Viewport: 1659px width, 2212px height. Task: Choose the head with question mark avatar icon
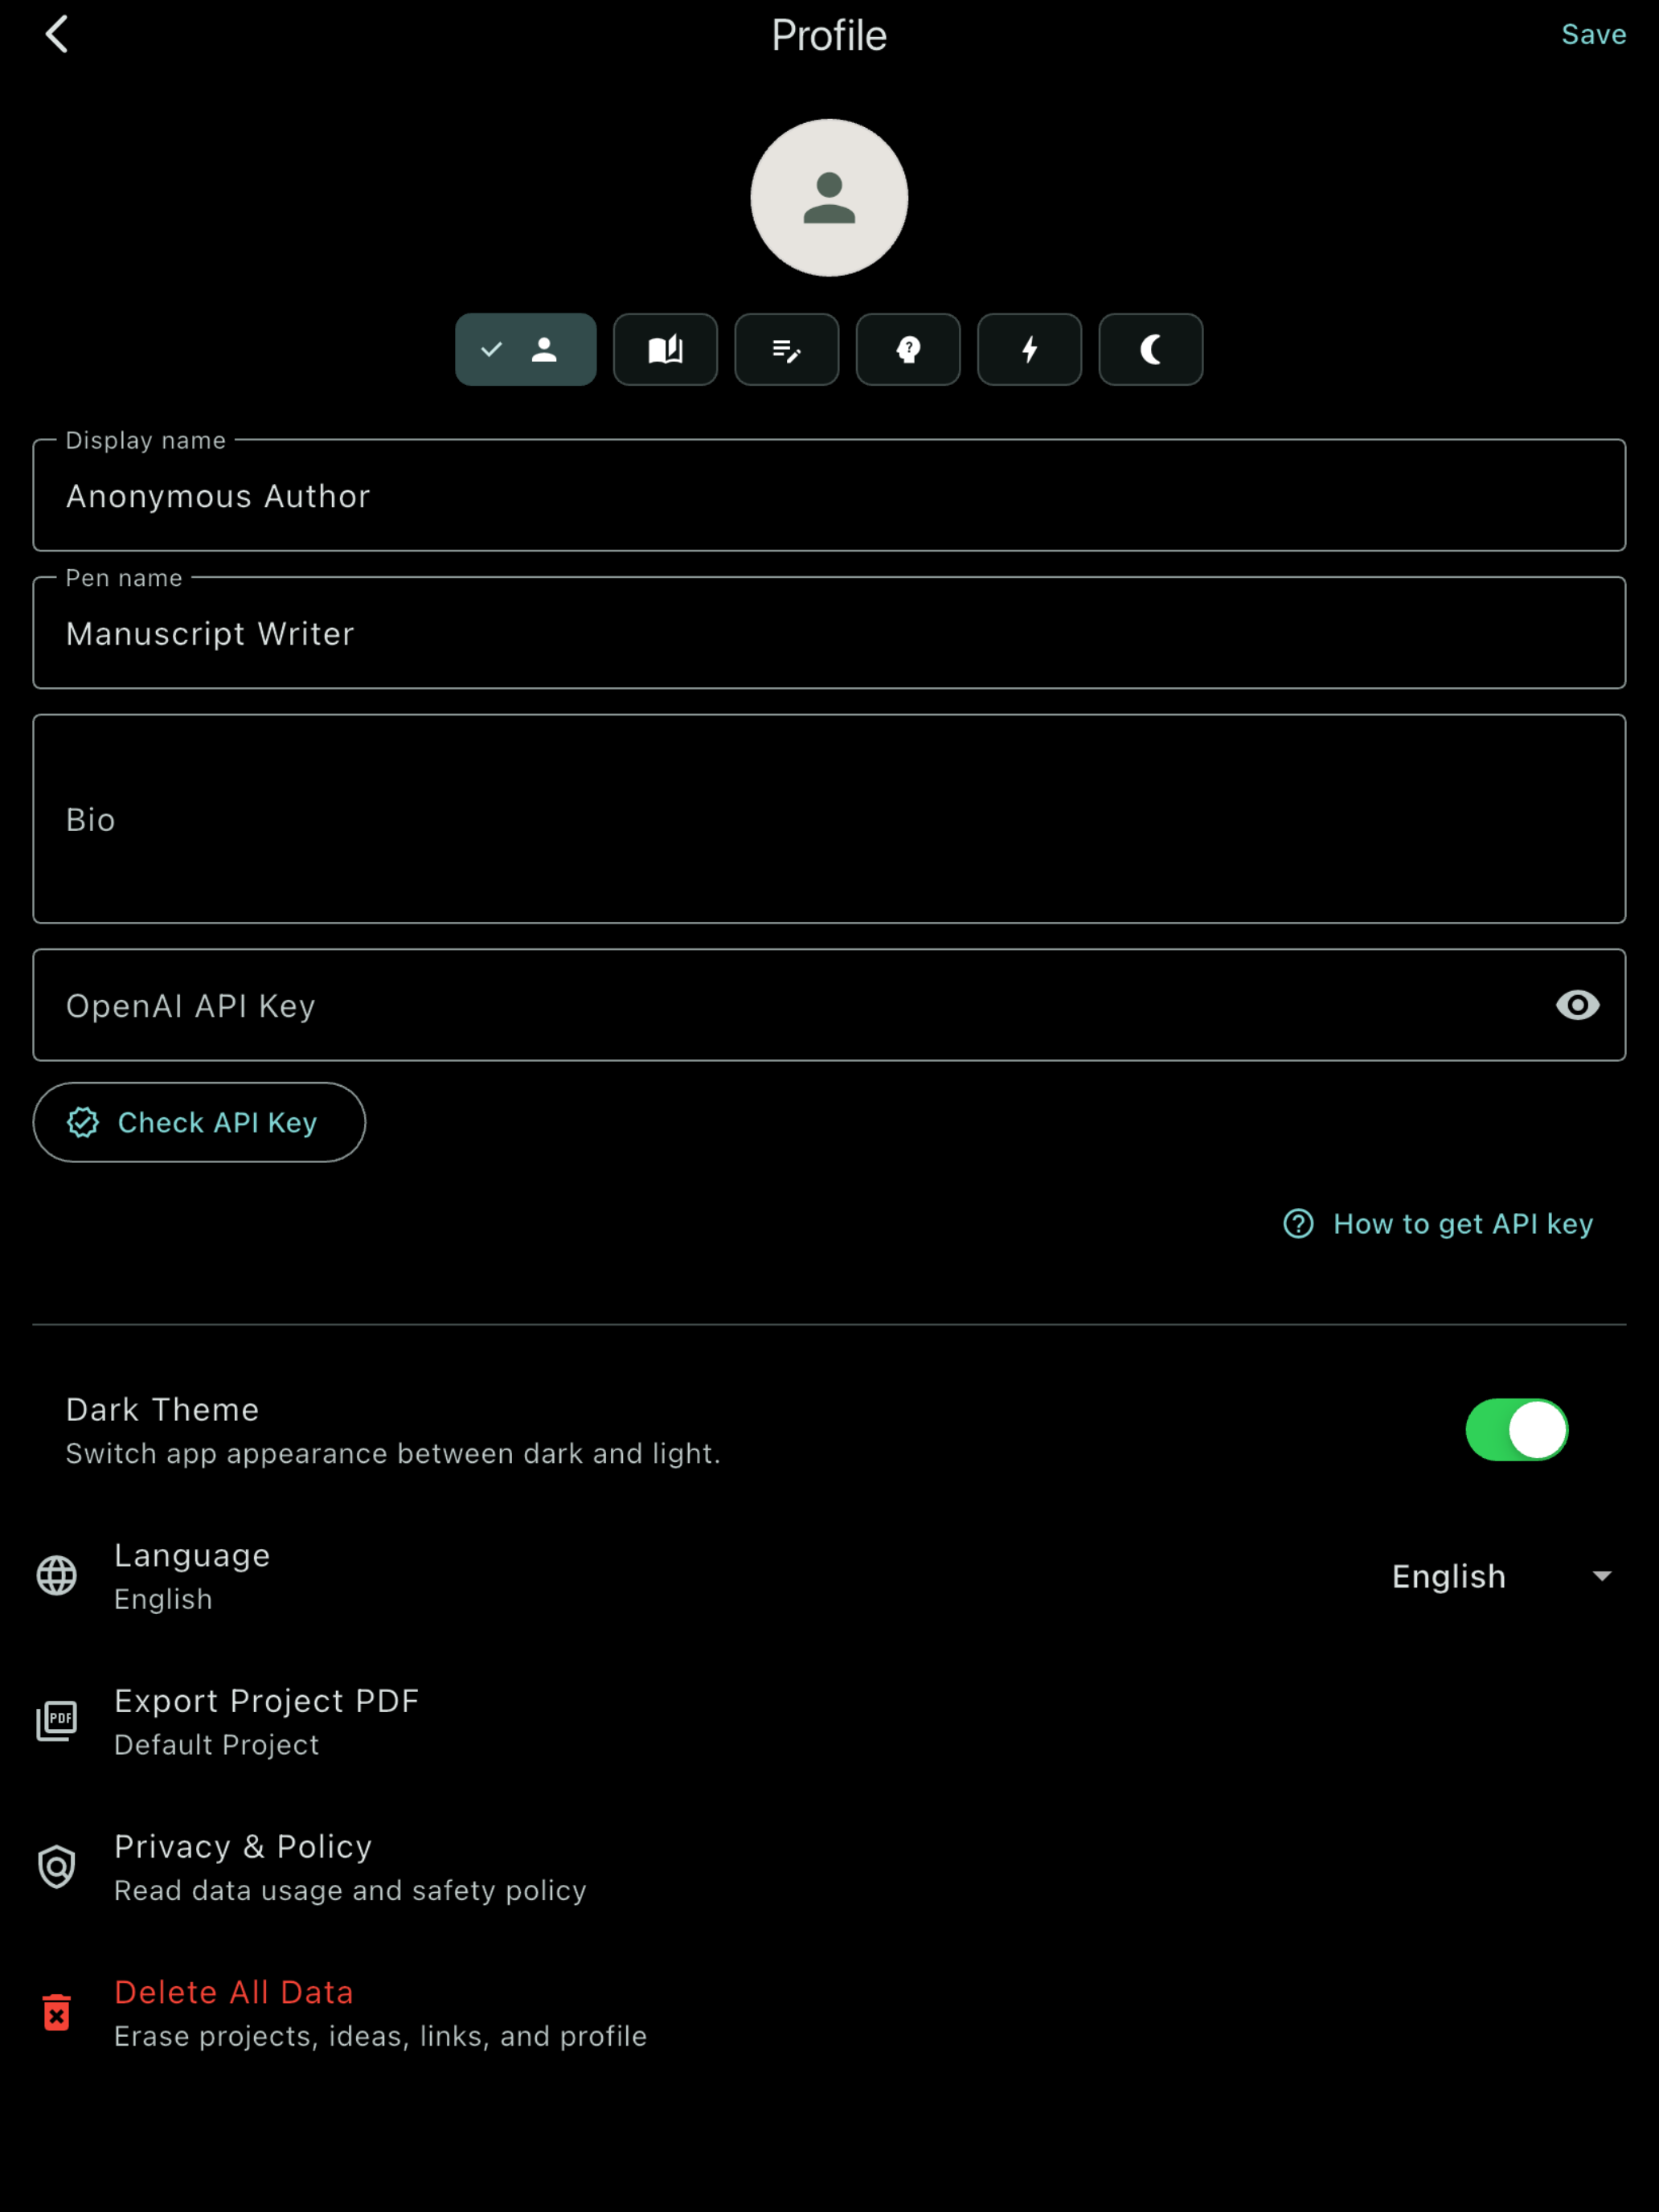pos(908,349)
